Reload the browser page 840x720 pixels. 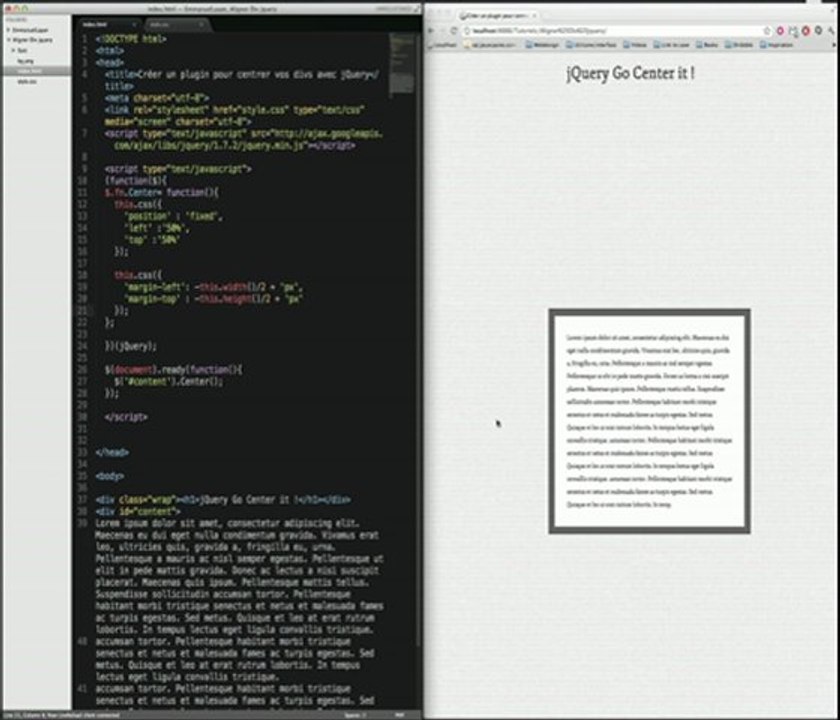[454, 31]
